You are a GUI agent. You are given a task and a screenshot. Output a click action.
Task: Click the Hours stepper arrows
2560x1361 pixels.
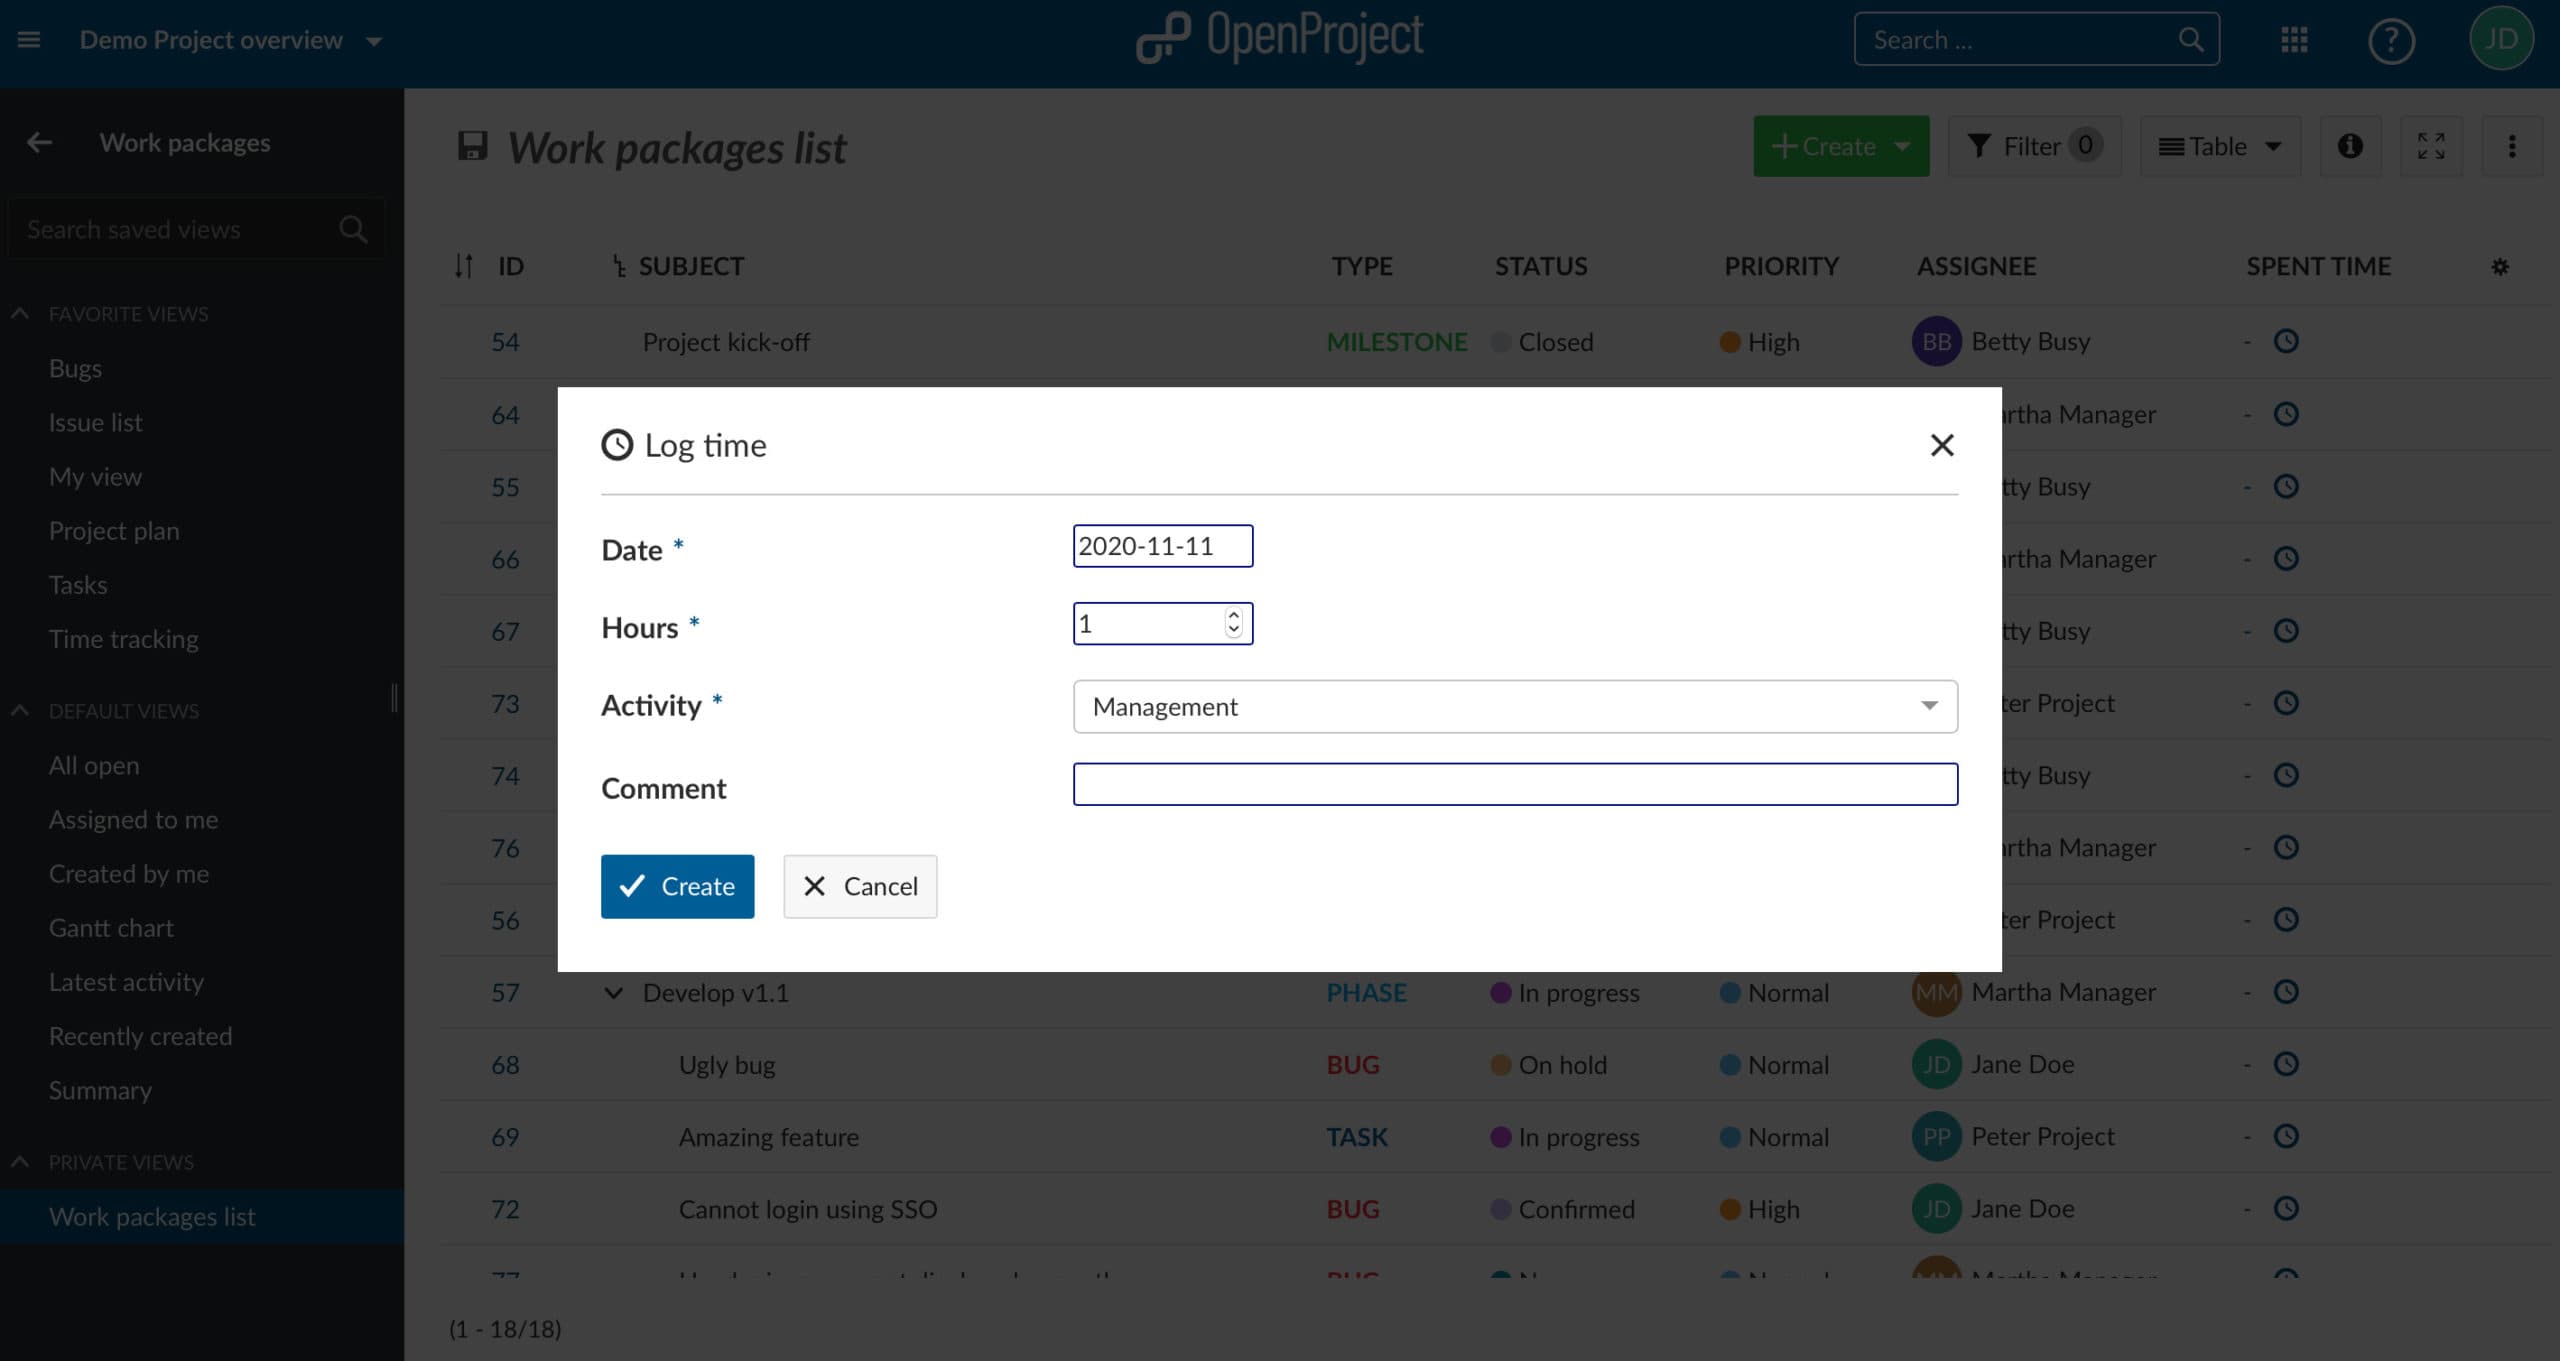1233,623
